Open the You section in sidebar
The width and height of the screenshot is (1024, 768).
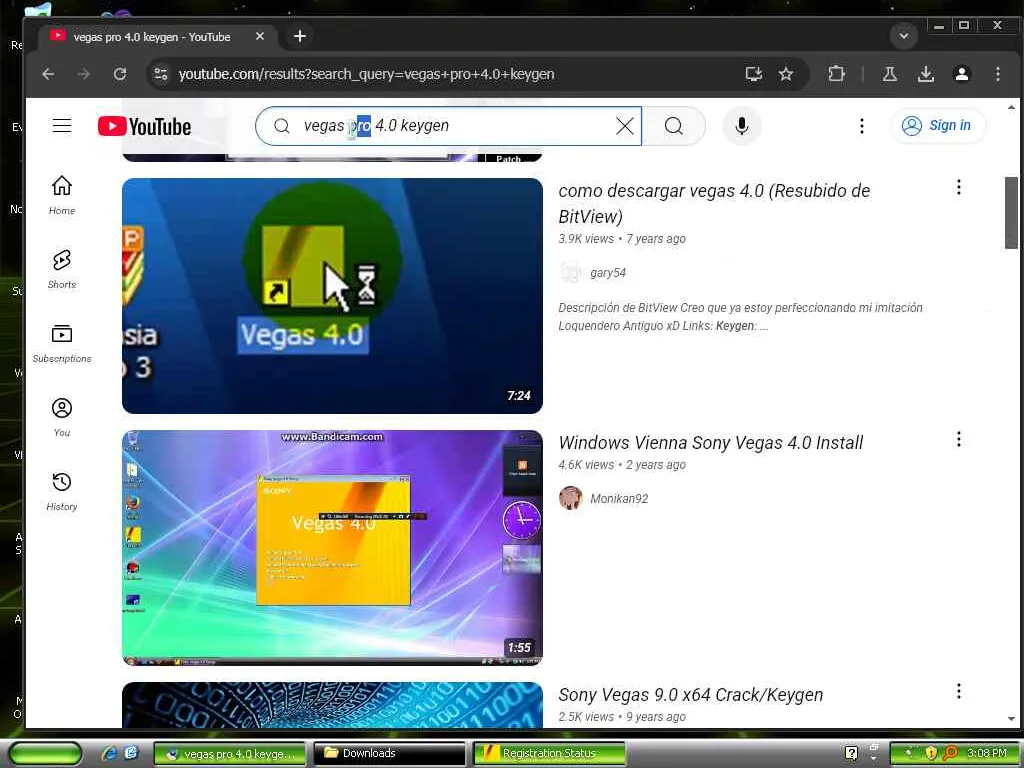click(x=62, y=417)
